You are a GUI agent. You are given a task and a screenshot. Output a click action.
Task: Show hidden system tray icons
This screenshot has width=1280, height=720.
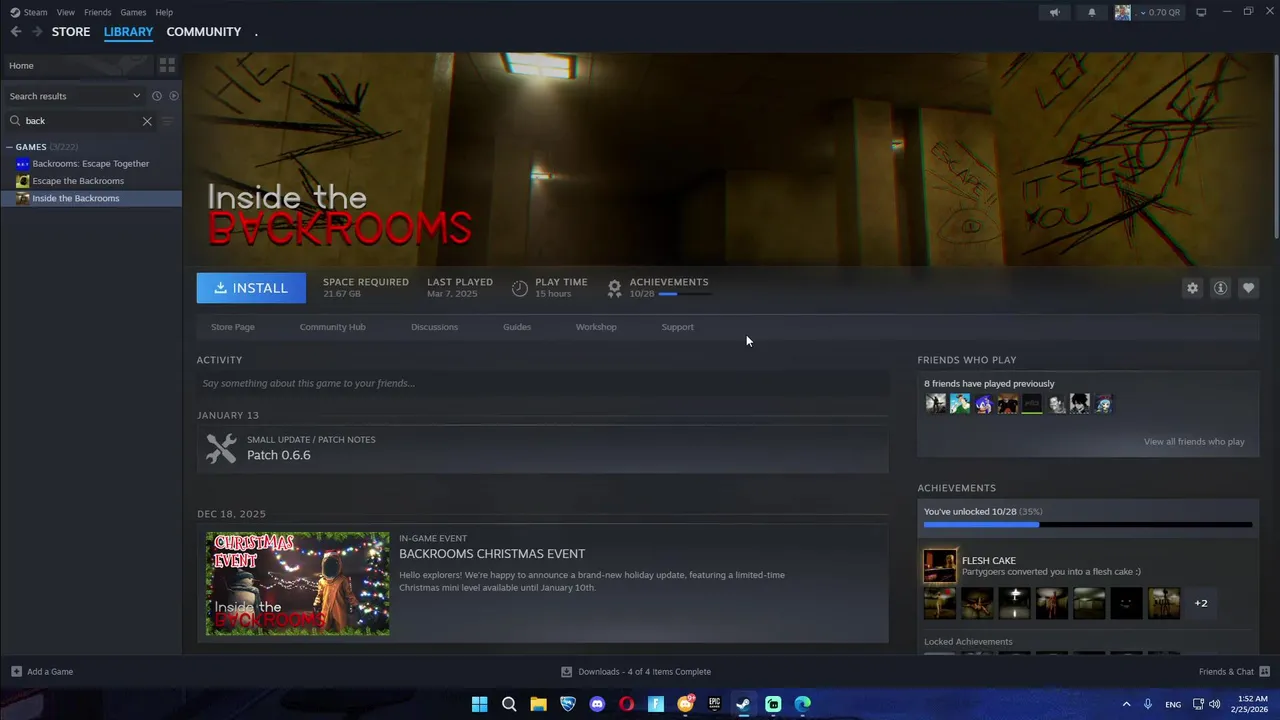pyautogui.click(x=1126, y=704)
